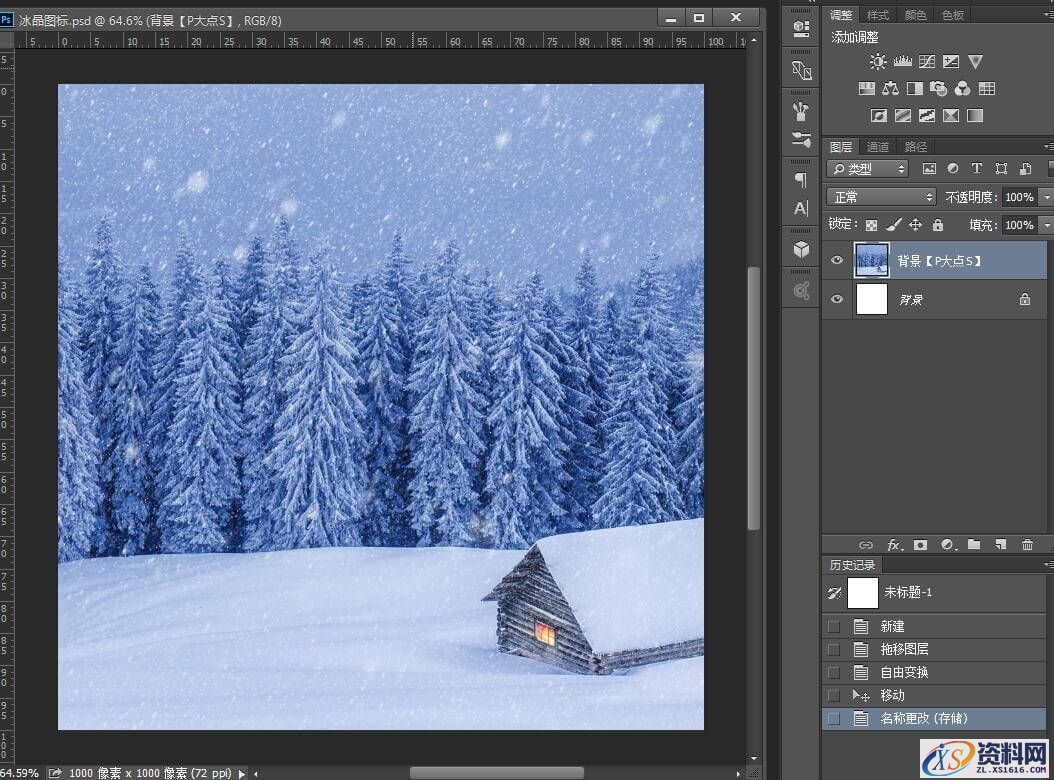The height and width of the screenshot is (780, 1054).
Task: Select the 自由变换 history state
Action: (904, 672)
